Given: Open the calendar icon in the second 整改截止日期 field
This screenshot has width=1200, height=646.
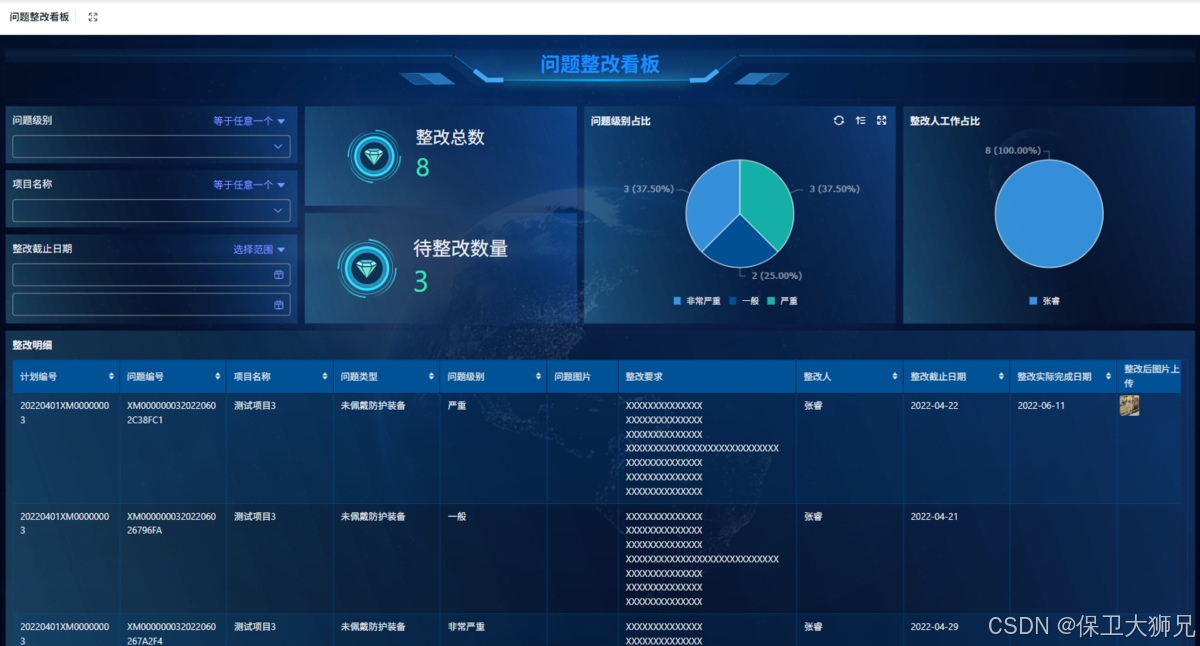Looking at the screenshot, I should click(279, 304).
